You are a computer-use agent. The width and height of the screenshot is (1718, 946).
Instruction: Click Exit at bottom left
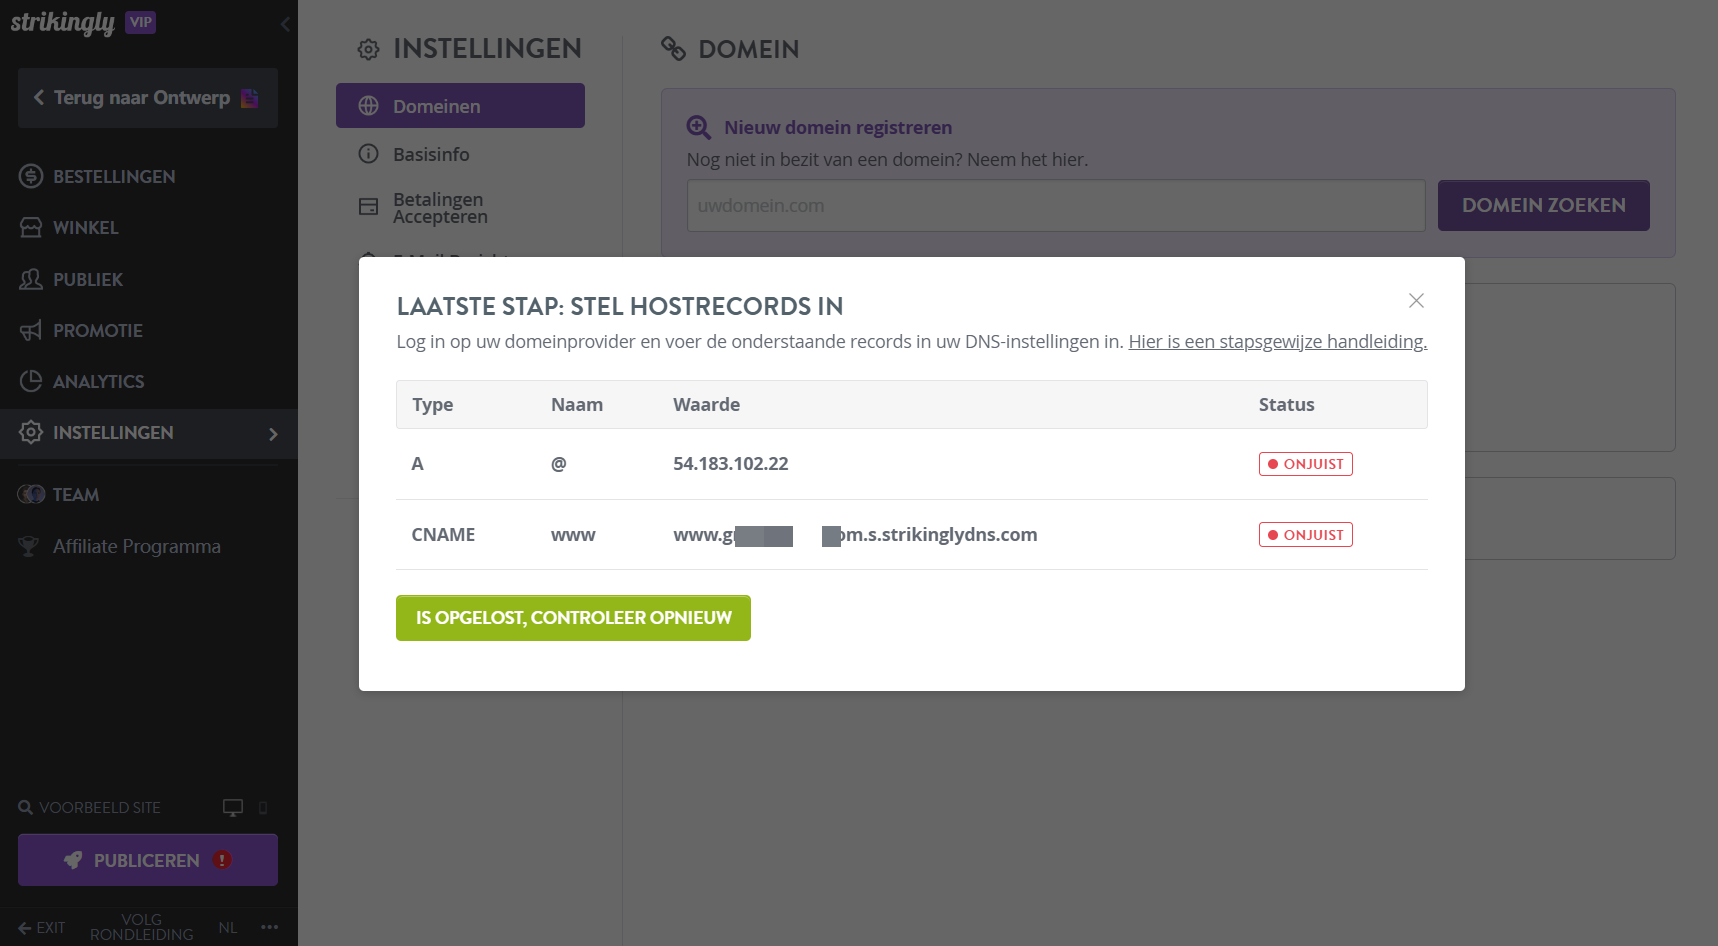42,928
